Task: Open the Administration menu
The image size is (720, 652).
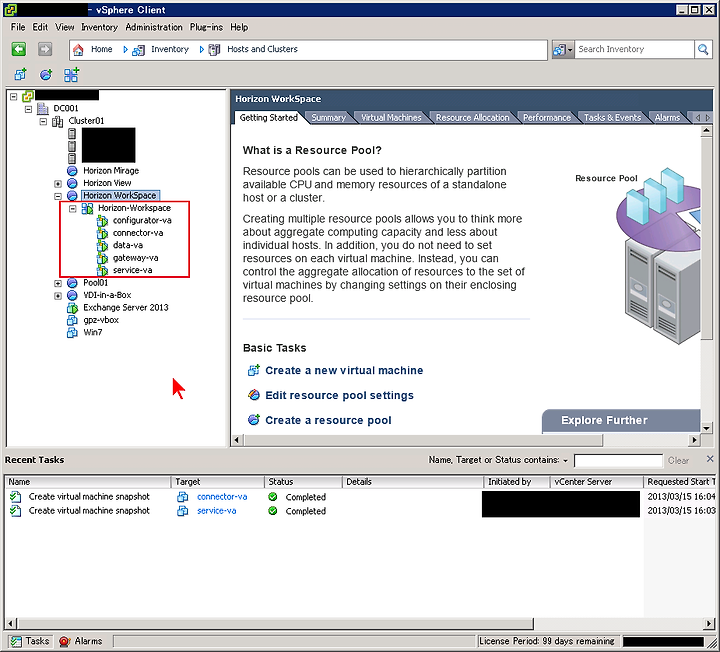Action: [154, 27]
